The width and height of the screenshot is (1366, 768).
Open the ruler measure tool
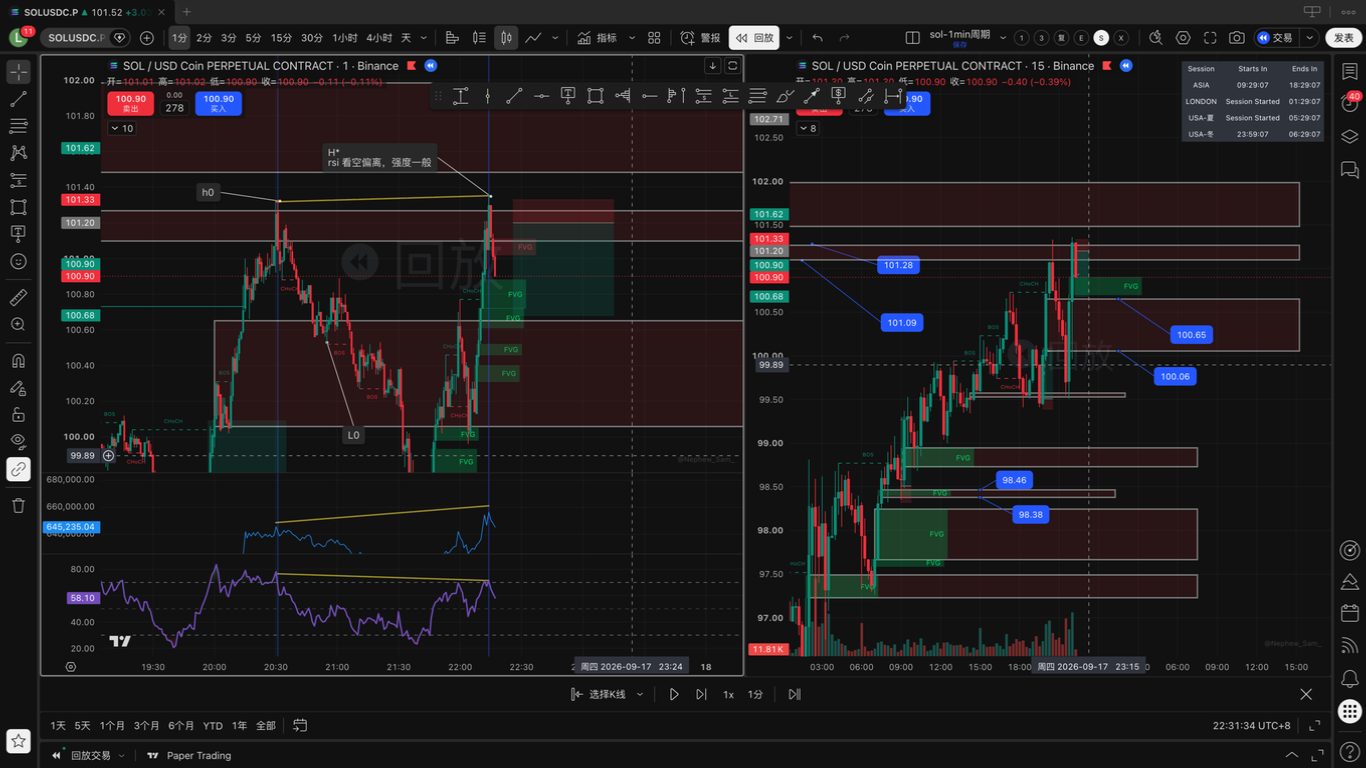point(18,298)
